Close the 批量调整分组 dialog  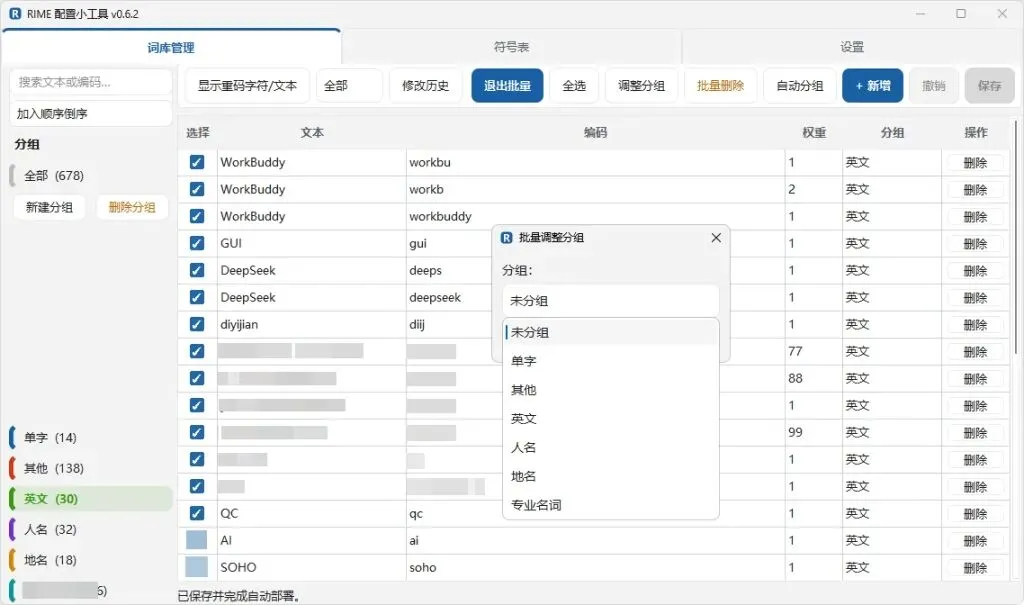tap(716, 238)
